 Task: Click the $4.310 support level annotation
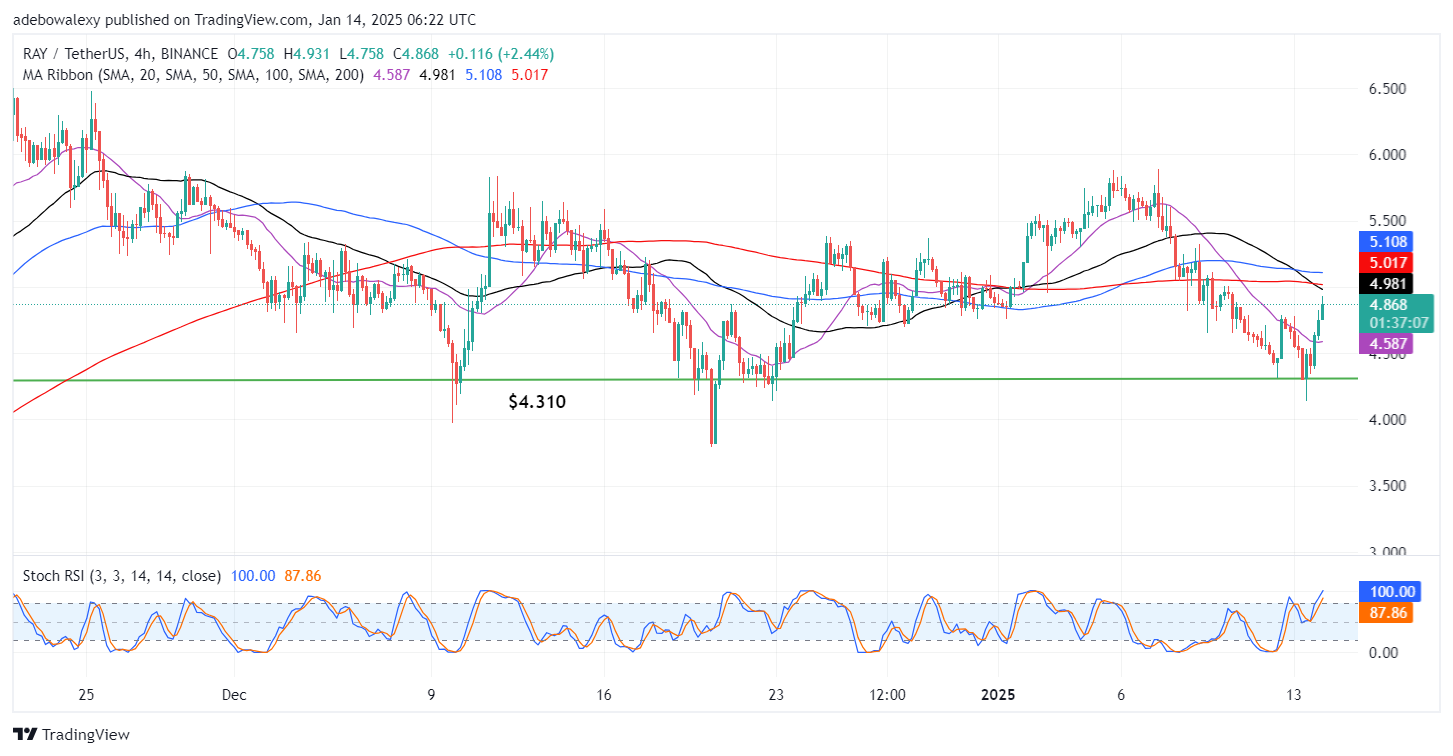tap(537, 402)
